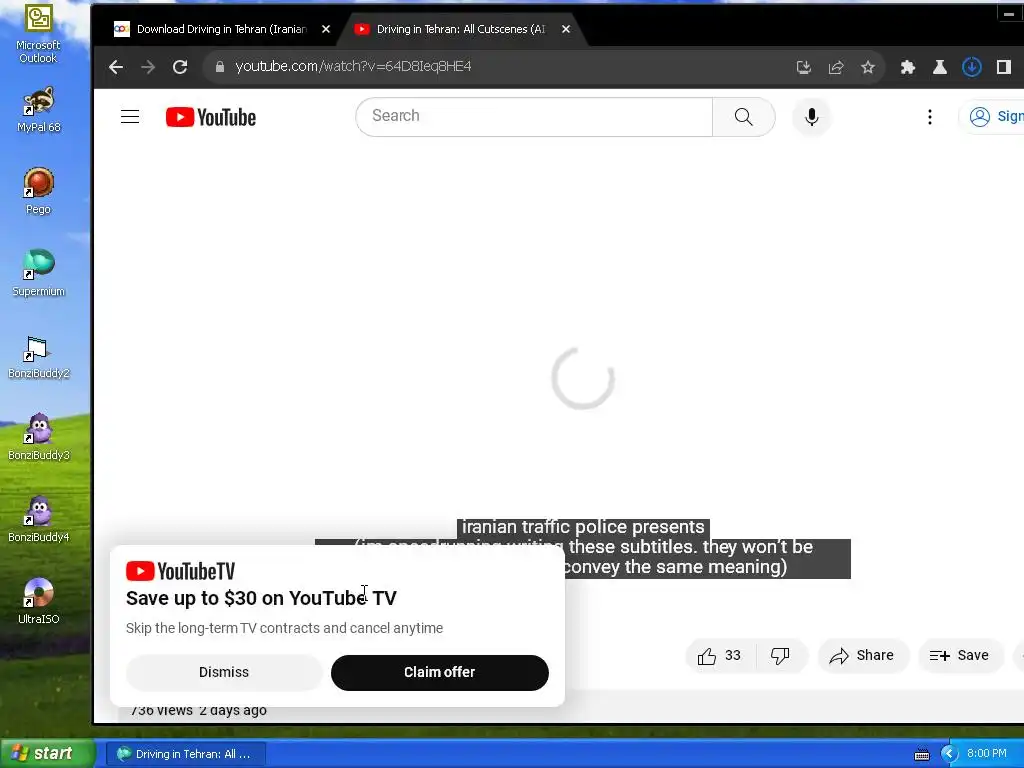1024x768 pixels.
Task: Click the lock icon in address bar
Action: (x=220, y=67)
